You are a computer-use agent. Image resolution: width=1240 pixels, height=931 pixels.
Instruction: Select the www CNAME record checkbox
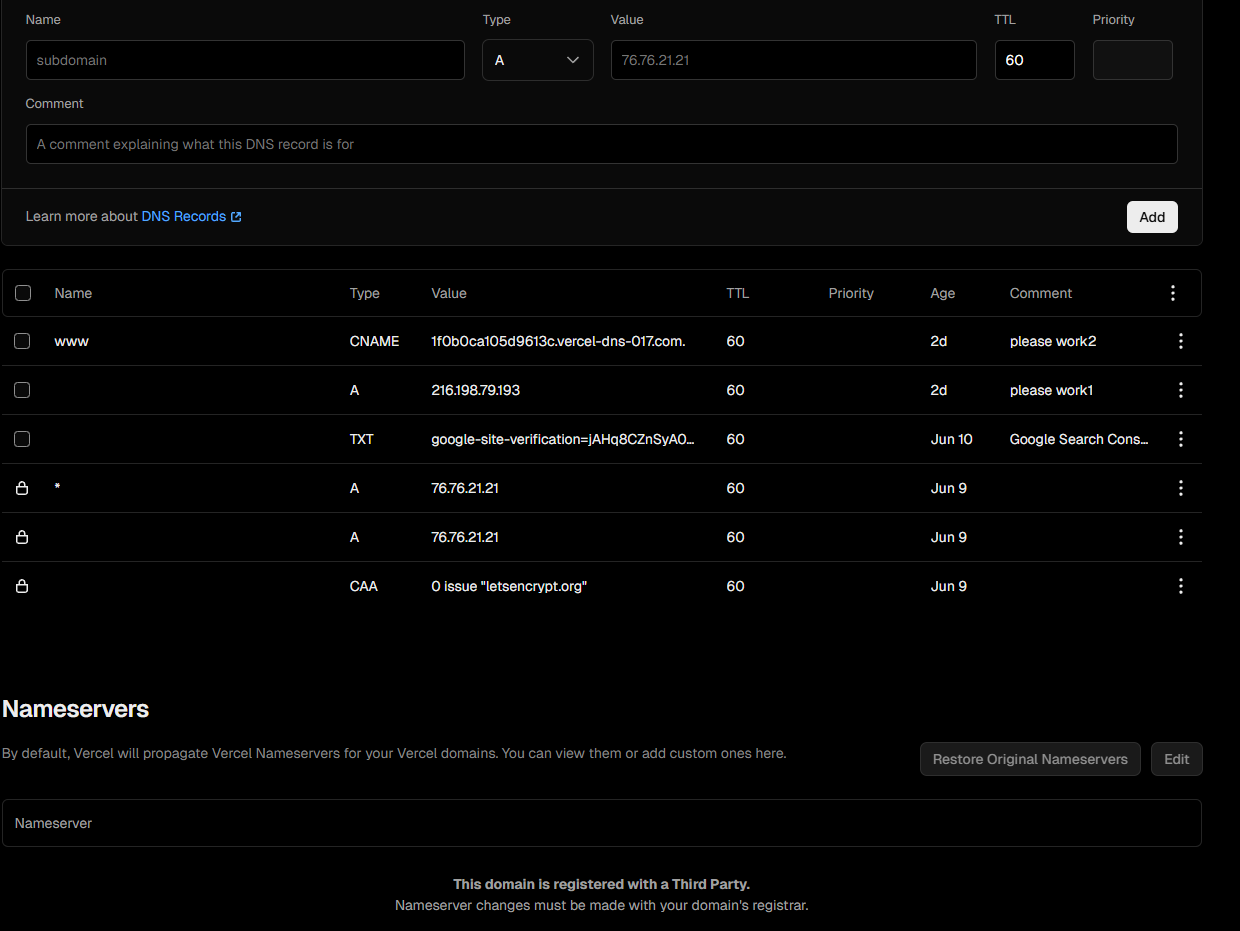click(22, 341)
